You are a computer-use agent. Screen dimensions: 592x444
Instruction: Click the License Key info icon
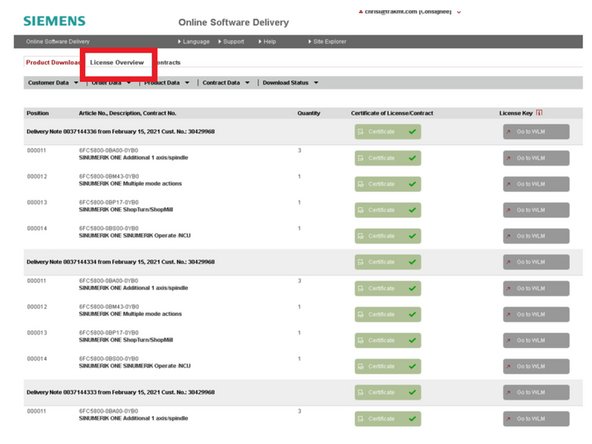click(539, 113)
